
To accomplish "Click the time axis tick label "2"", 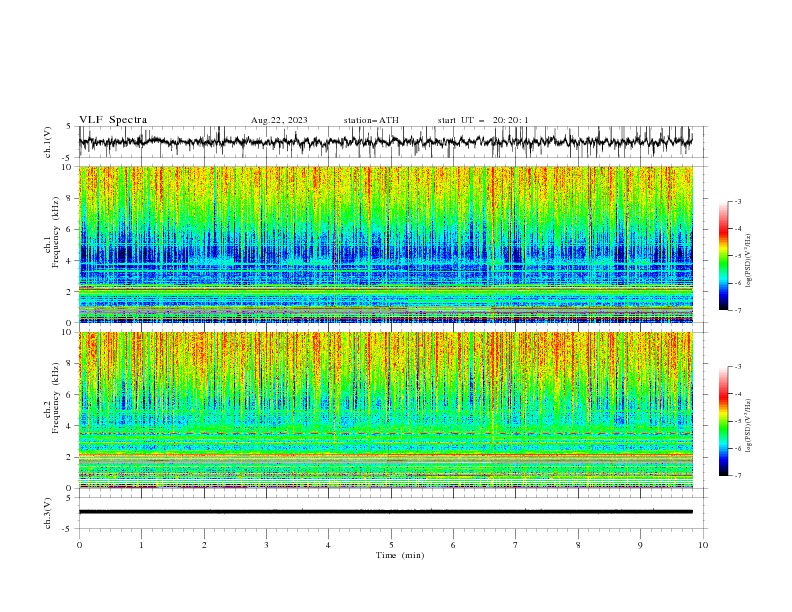I will pyautogui.click(x=204, y=545).
